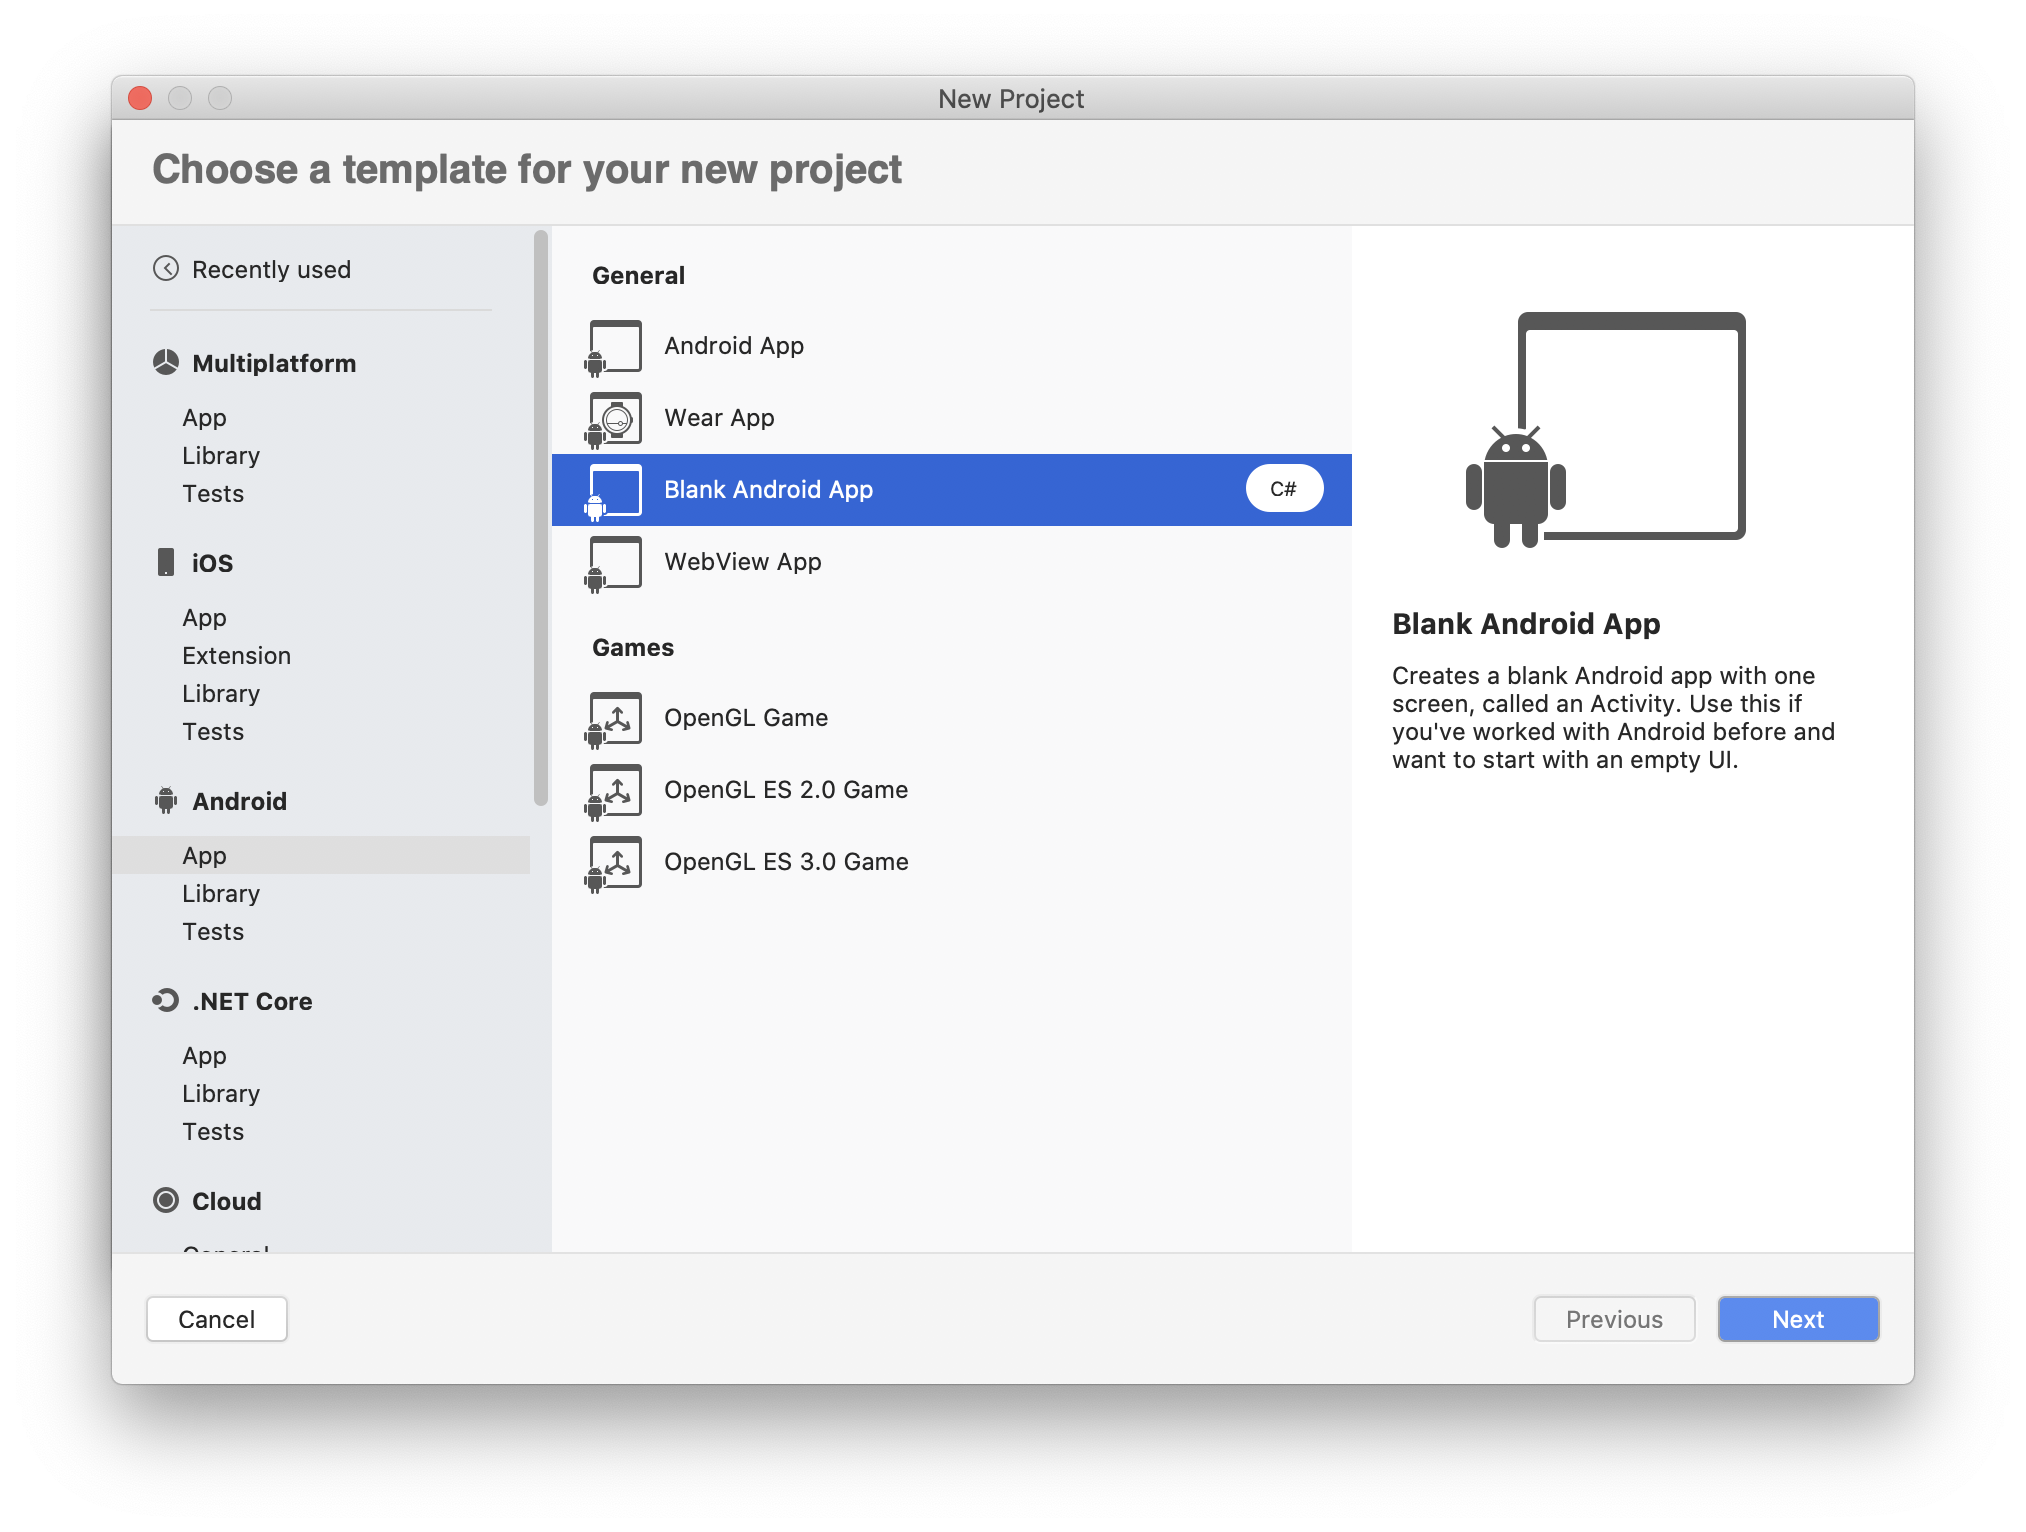The height and width of the screenshot is (1532, 2026).
Task: Select the OpenGL Game template icon
Action: coord(614,719)
